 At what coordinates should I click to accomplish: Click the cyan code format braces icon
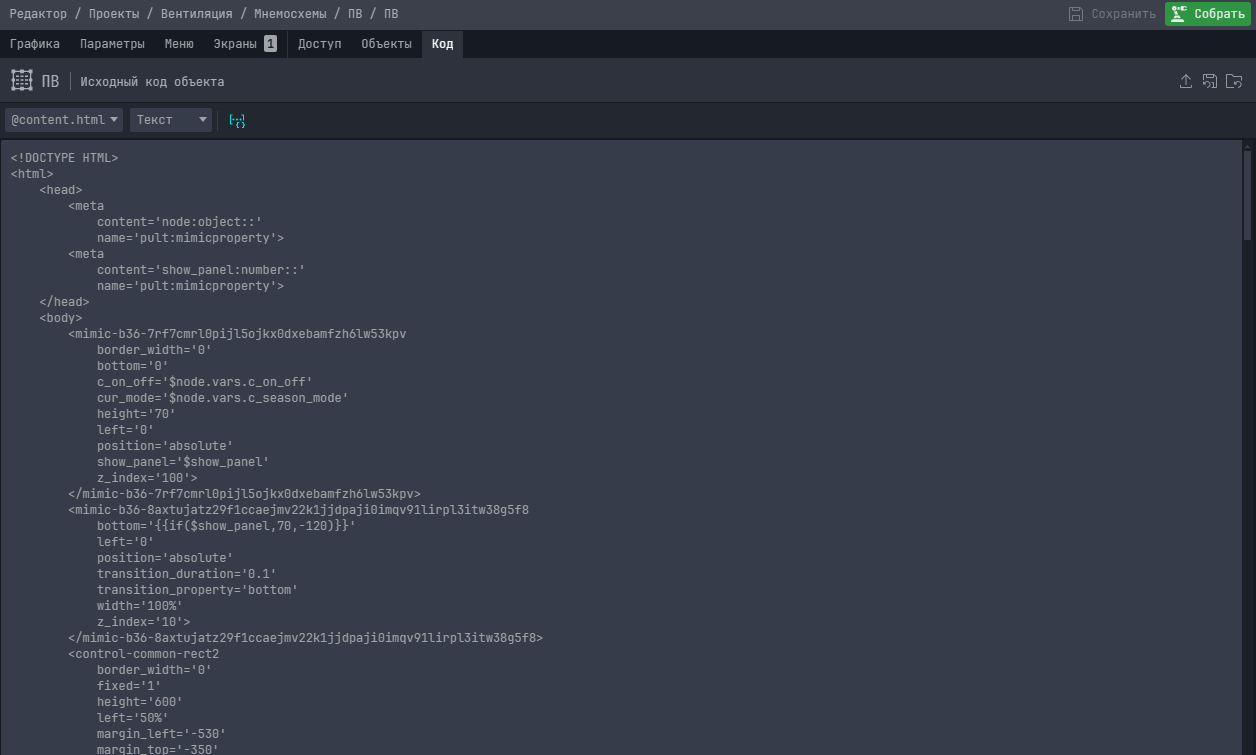[237, 120]
